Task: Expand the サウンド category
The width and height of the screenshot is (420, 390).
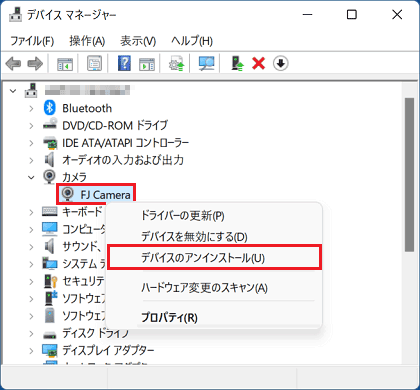Action: pyautogui.click(x=31, y=247)
